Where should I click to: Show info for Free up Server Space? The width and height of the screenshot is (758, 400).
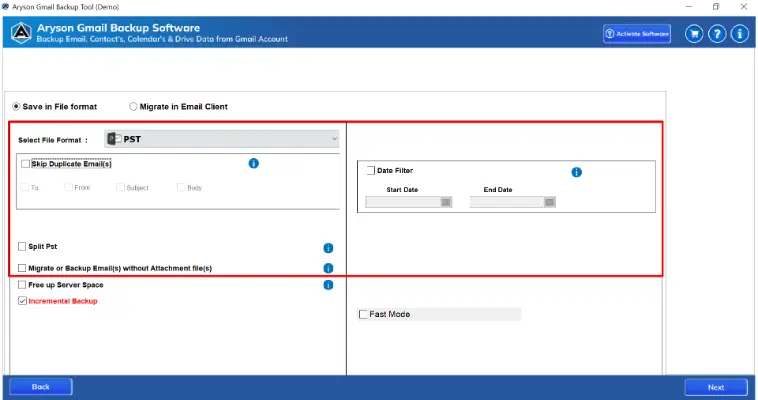point(328,285)
